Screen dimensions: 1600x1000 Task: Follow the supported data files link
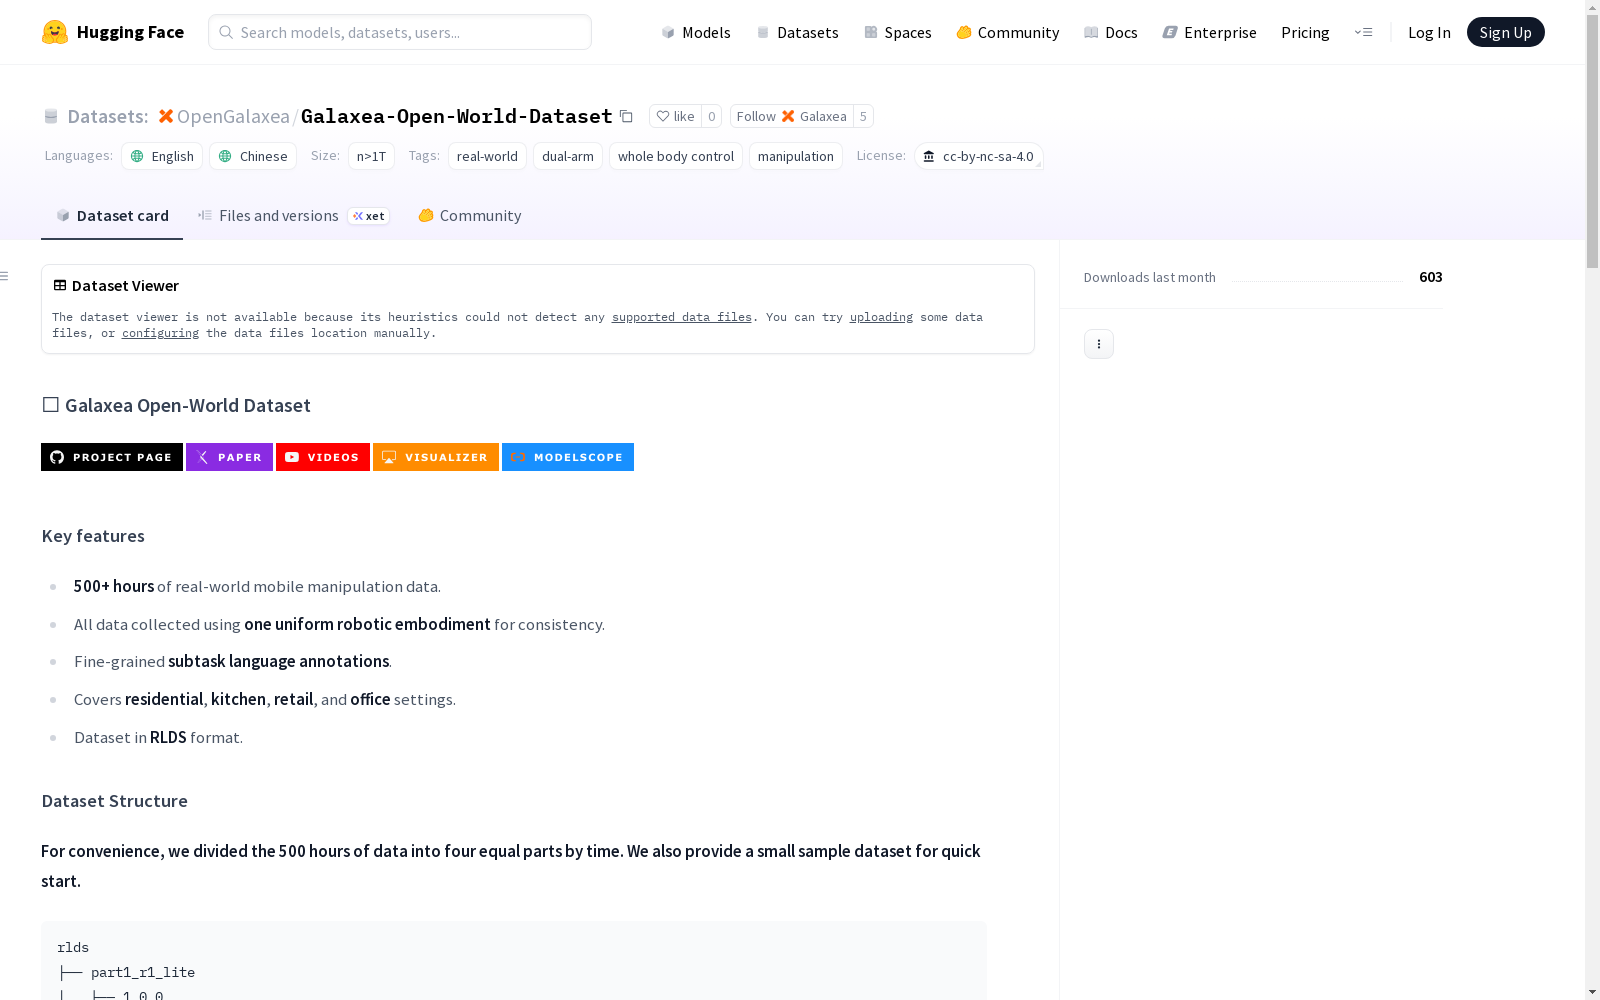coord(682,317)
